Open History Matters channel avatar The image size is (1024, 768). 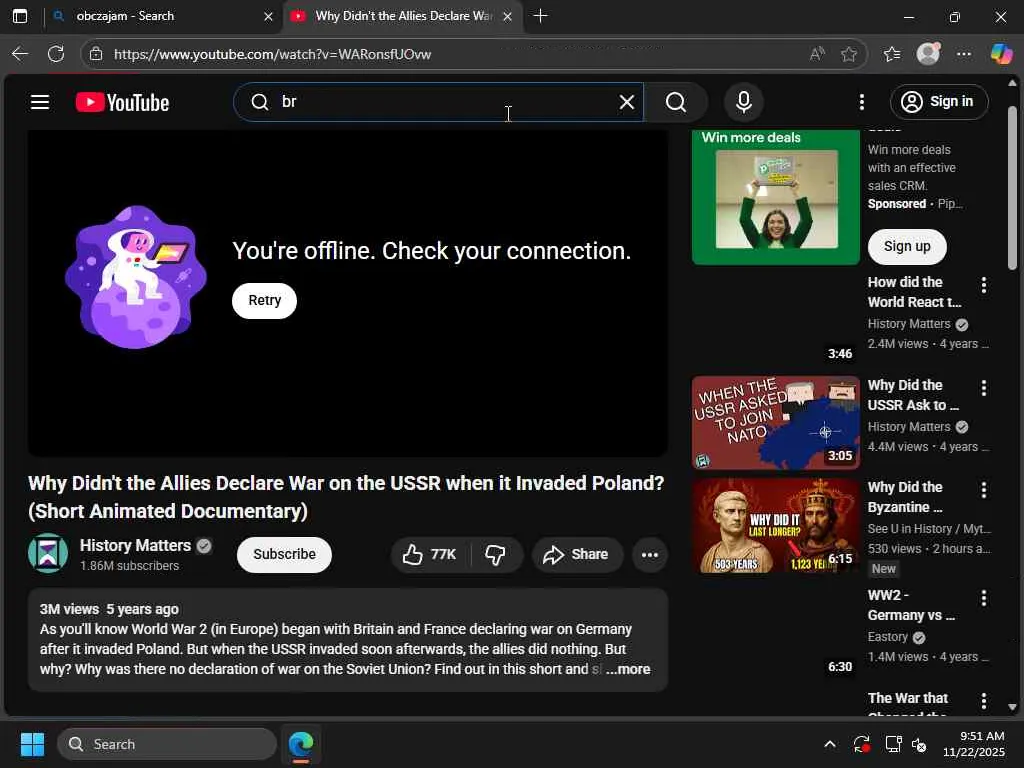[x=48, y=553]
